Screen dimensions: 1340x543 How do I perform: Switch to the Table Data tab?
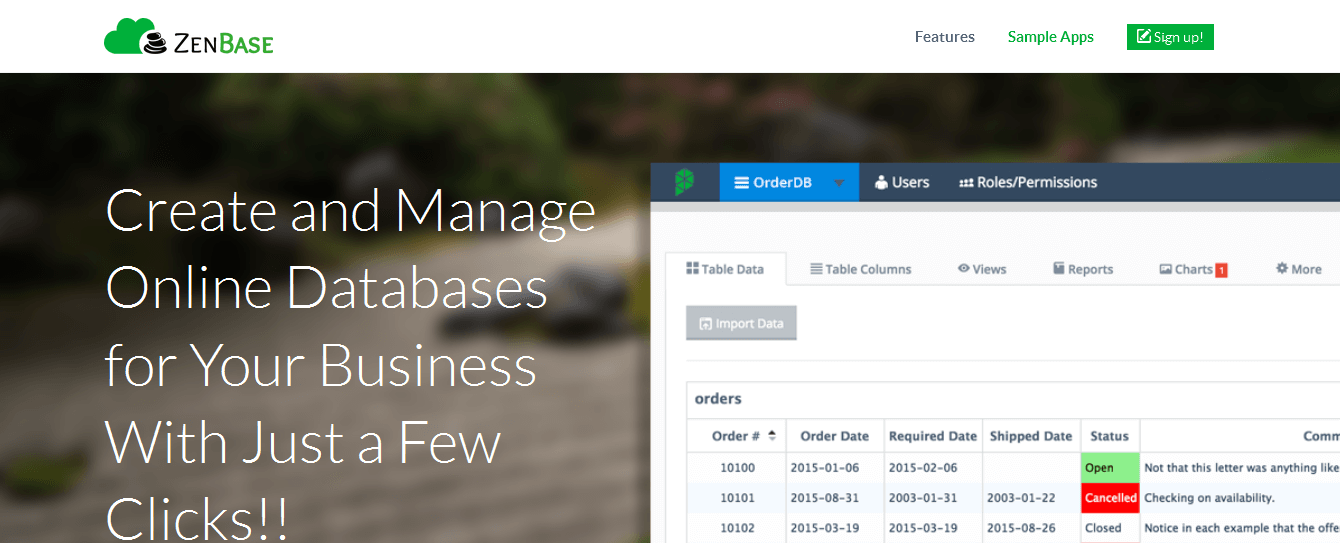[x=725, y=269]
